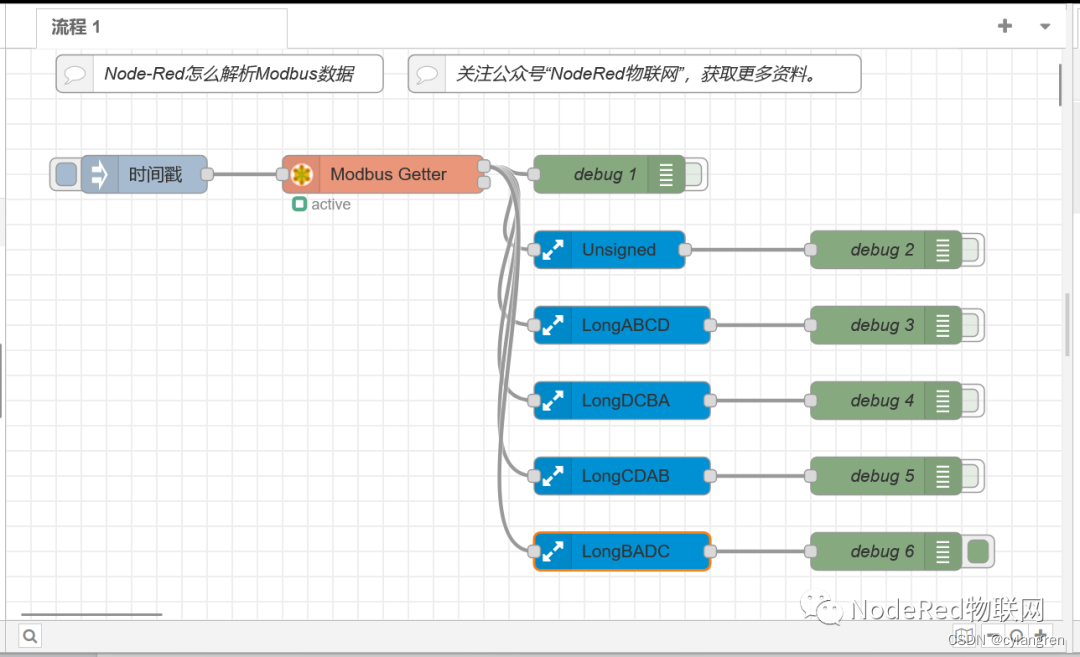Toggle the navigator map icon at bottom right
This screenshot has width=1080, height=657.
coord(963,635)
